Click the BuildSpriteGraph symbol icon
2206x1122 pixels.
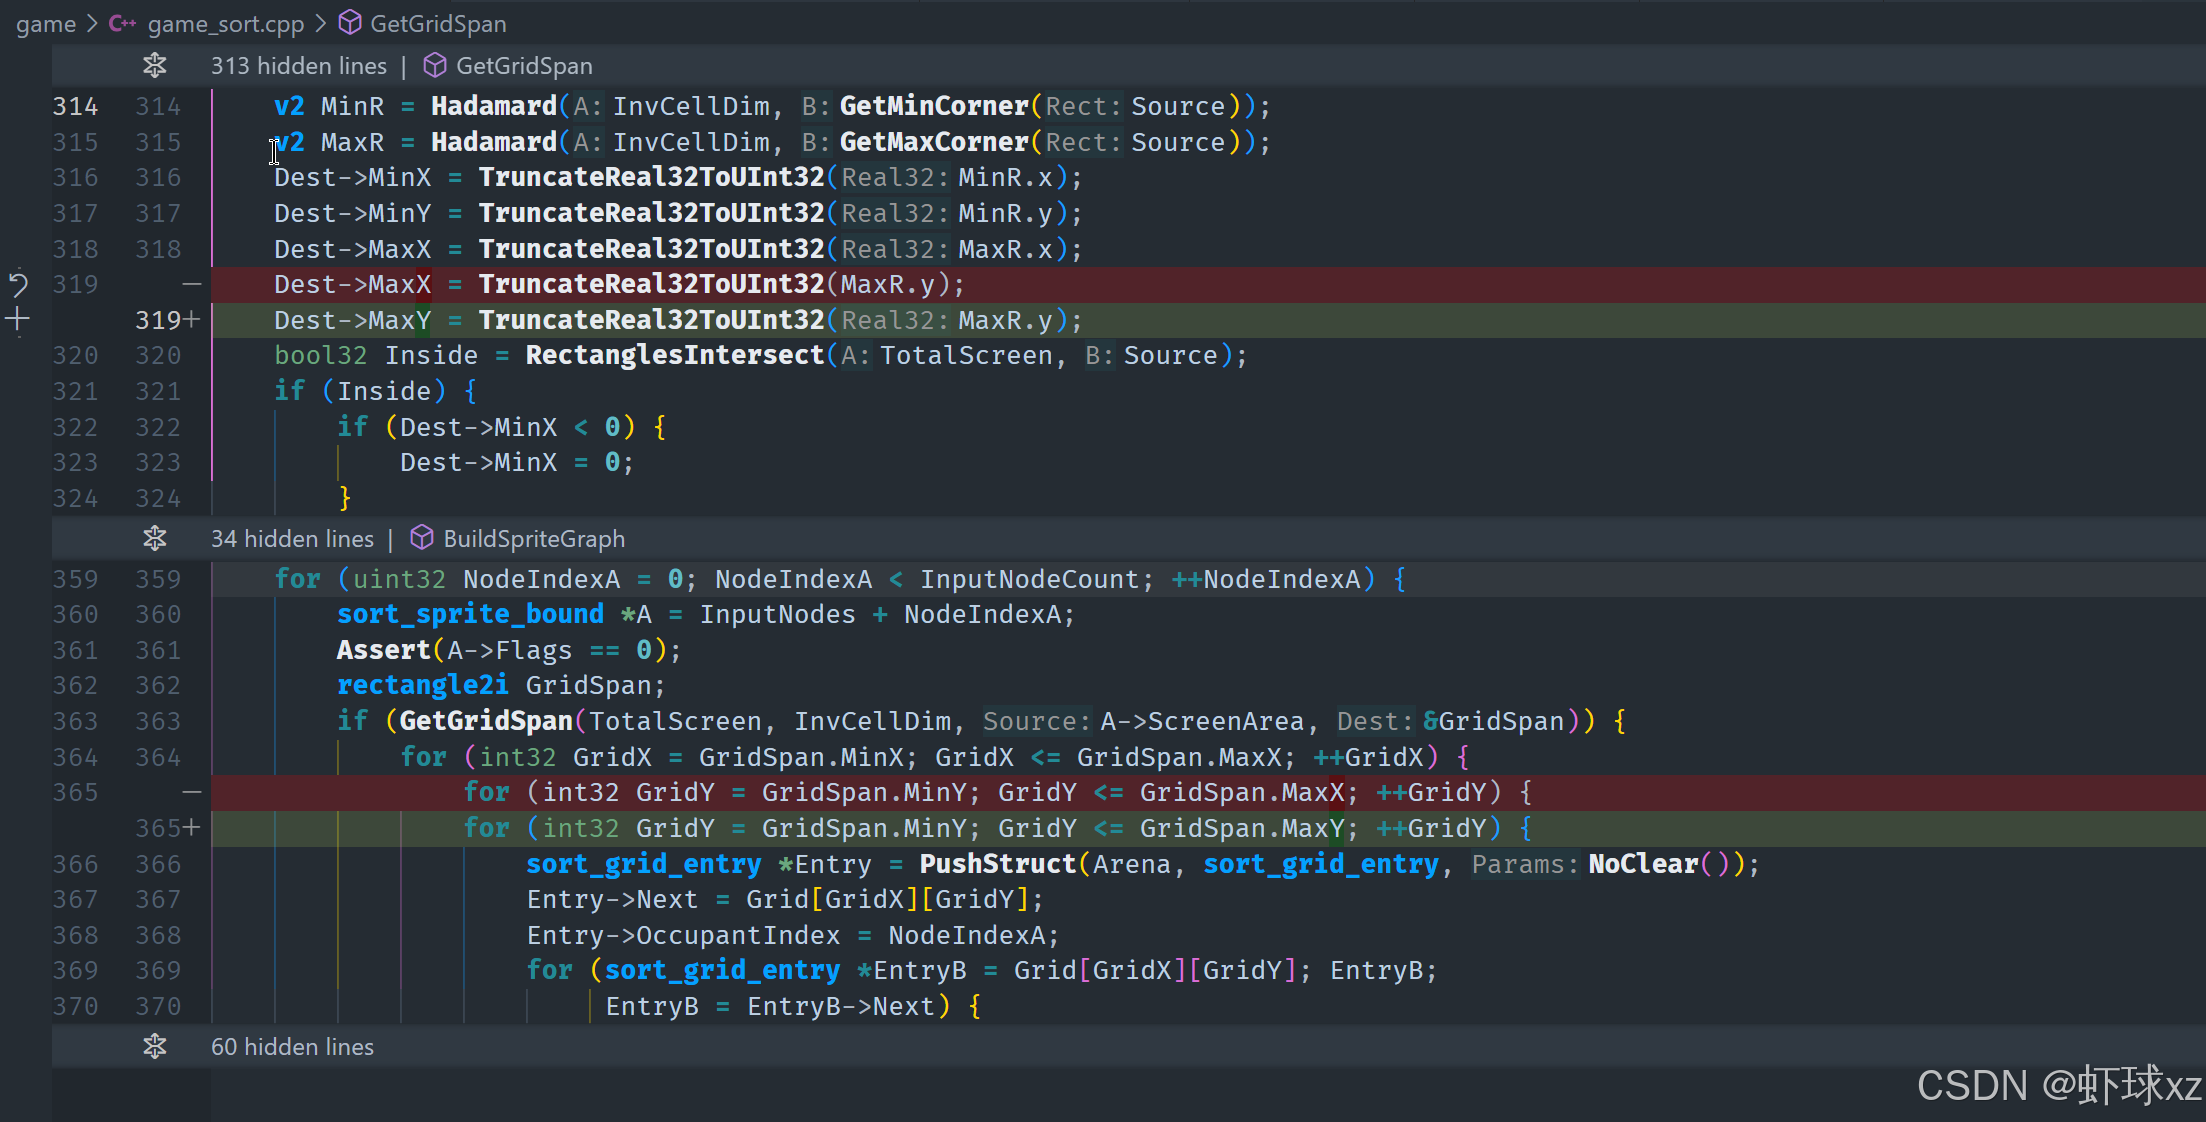tap(422, 539)
